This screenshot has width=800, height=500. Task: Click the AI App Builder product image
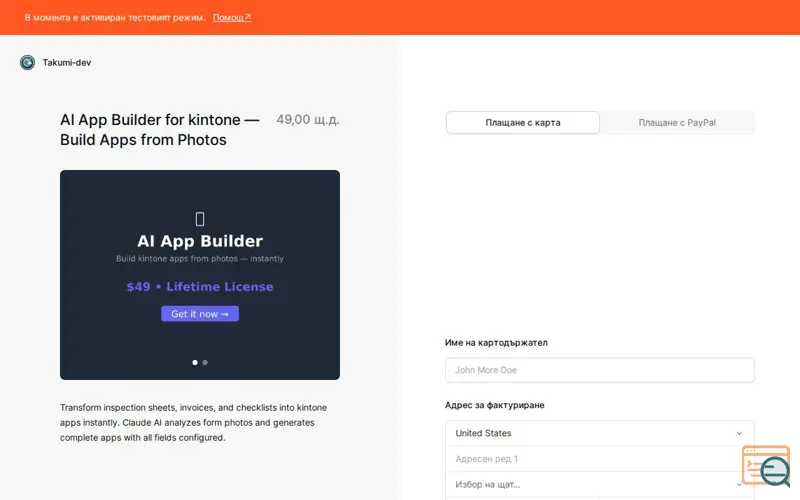(x=200, y=274)
